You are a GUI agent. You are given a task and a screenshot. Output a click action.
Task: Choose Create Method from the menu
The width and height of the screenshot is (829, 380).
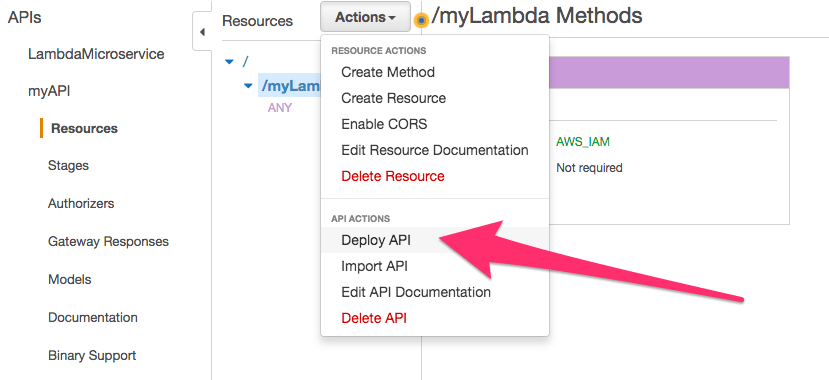[x=388, y=72]
